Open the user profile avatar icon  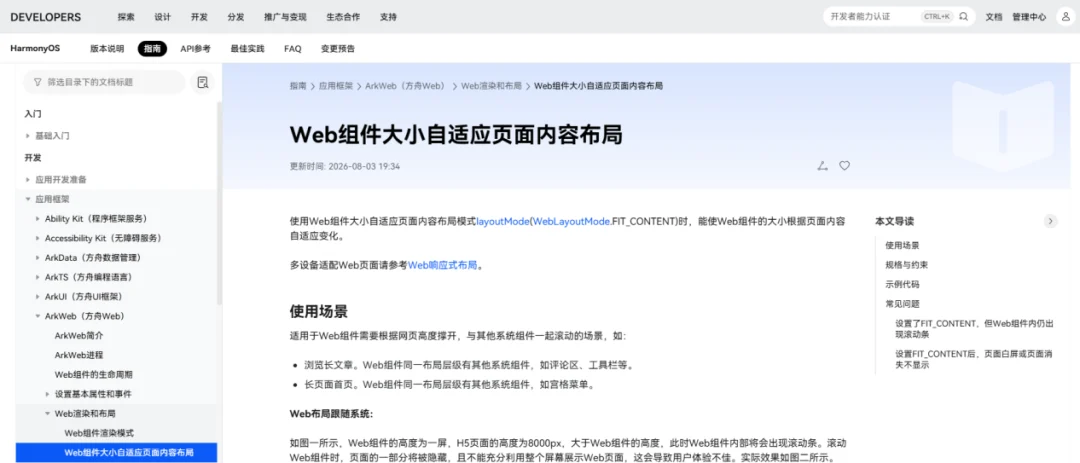pos(1065,17)
